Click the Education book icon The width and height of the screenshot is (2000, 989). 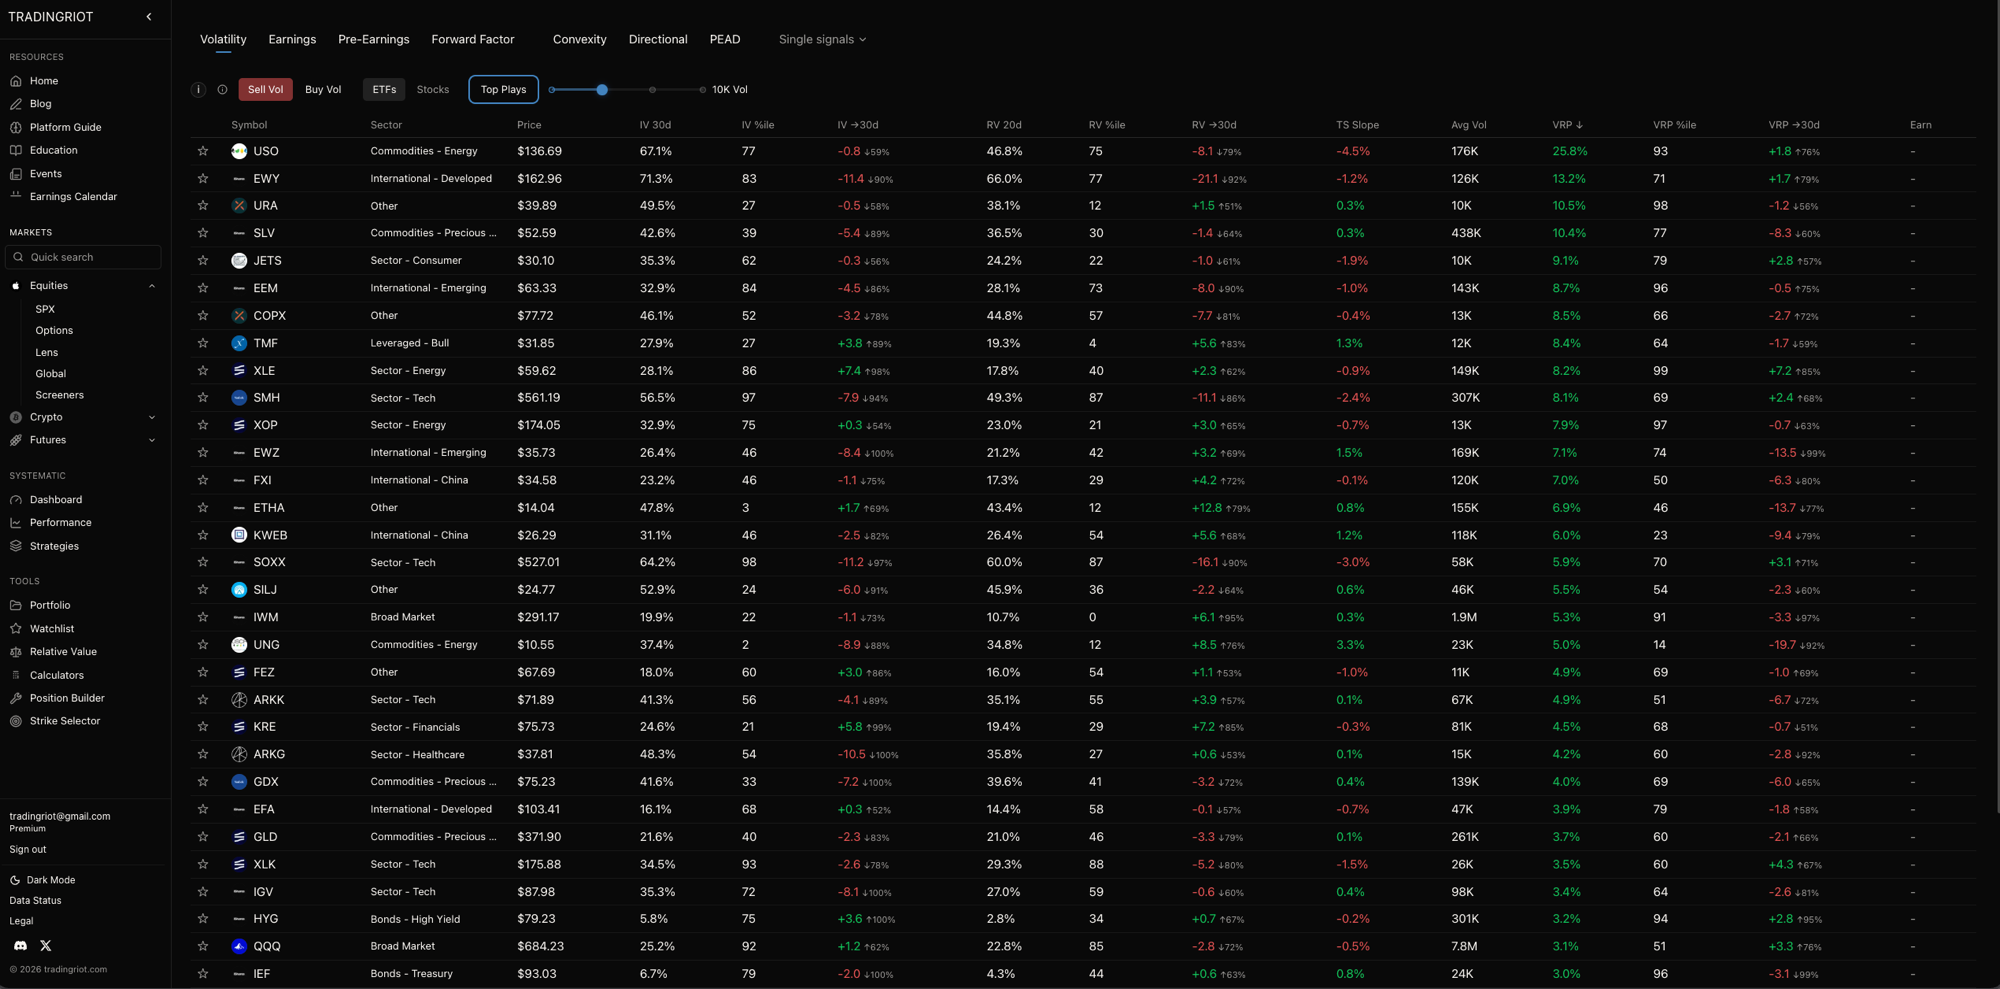pyautogui.click(x=16, y=150)
